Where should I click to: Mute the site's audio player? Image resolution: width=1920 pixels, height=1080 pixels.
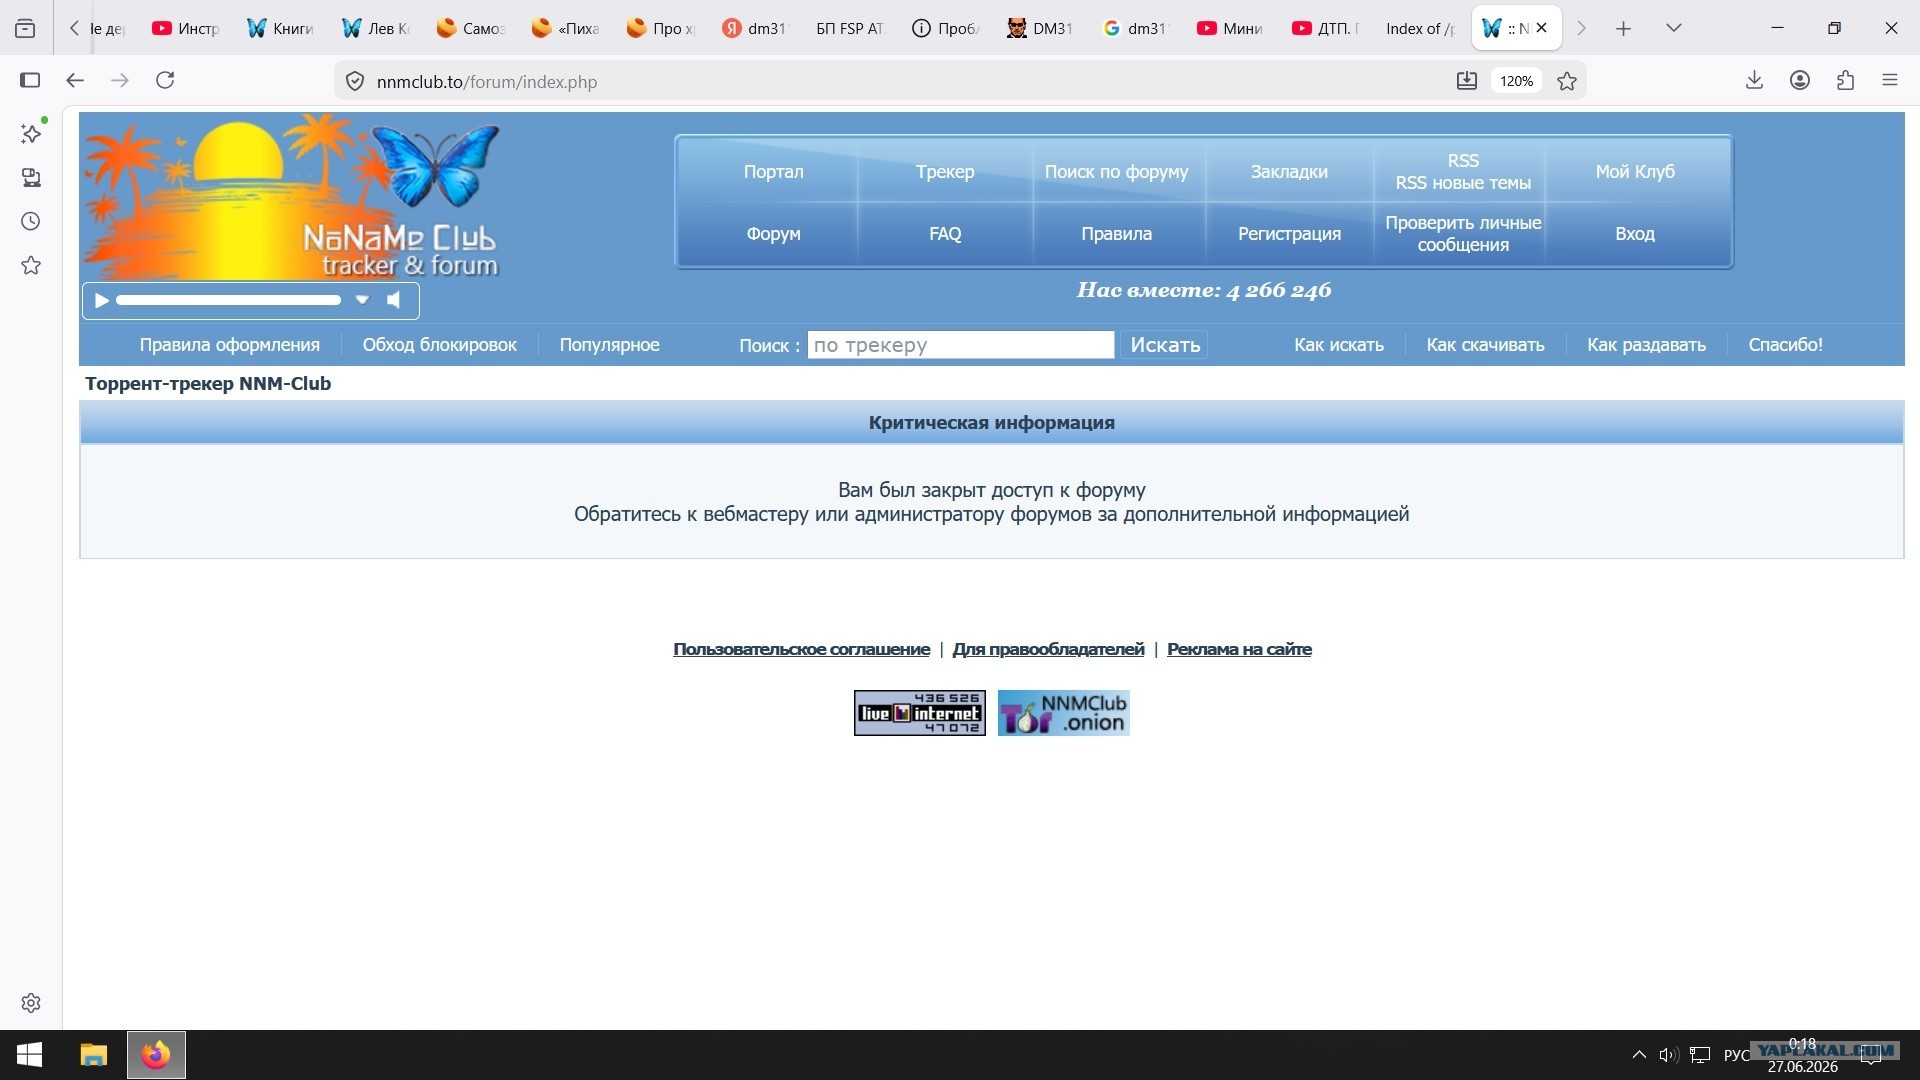[x=394, y=300]
